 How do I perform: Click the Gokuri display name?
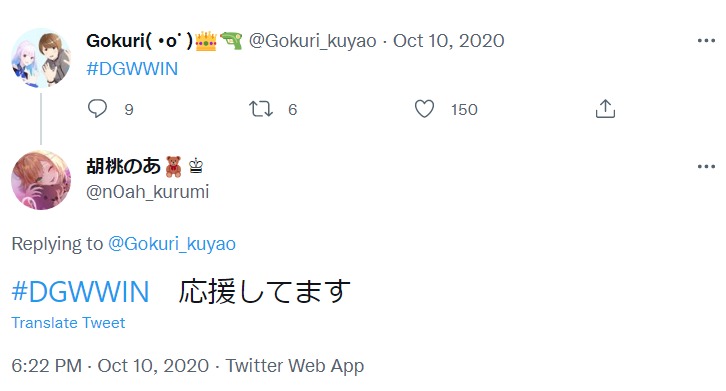tap(139, 41)
